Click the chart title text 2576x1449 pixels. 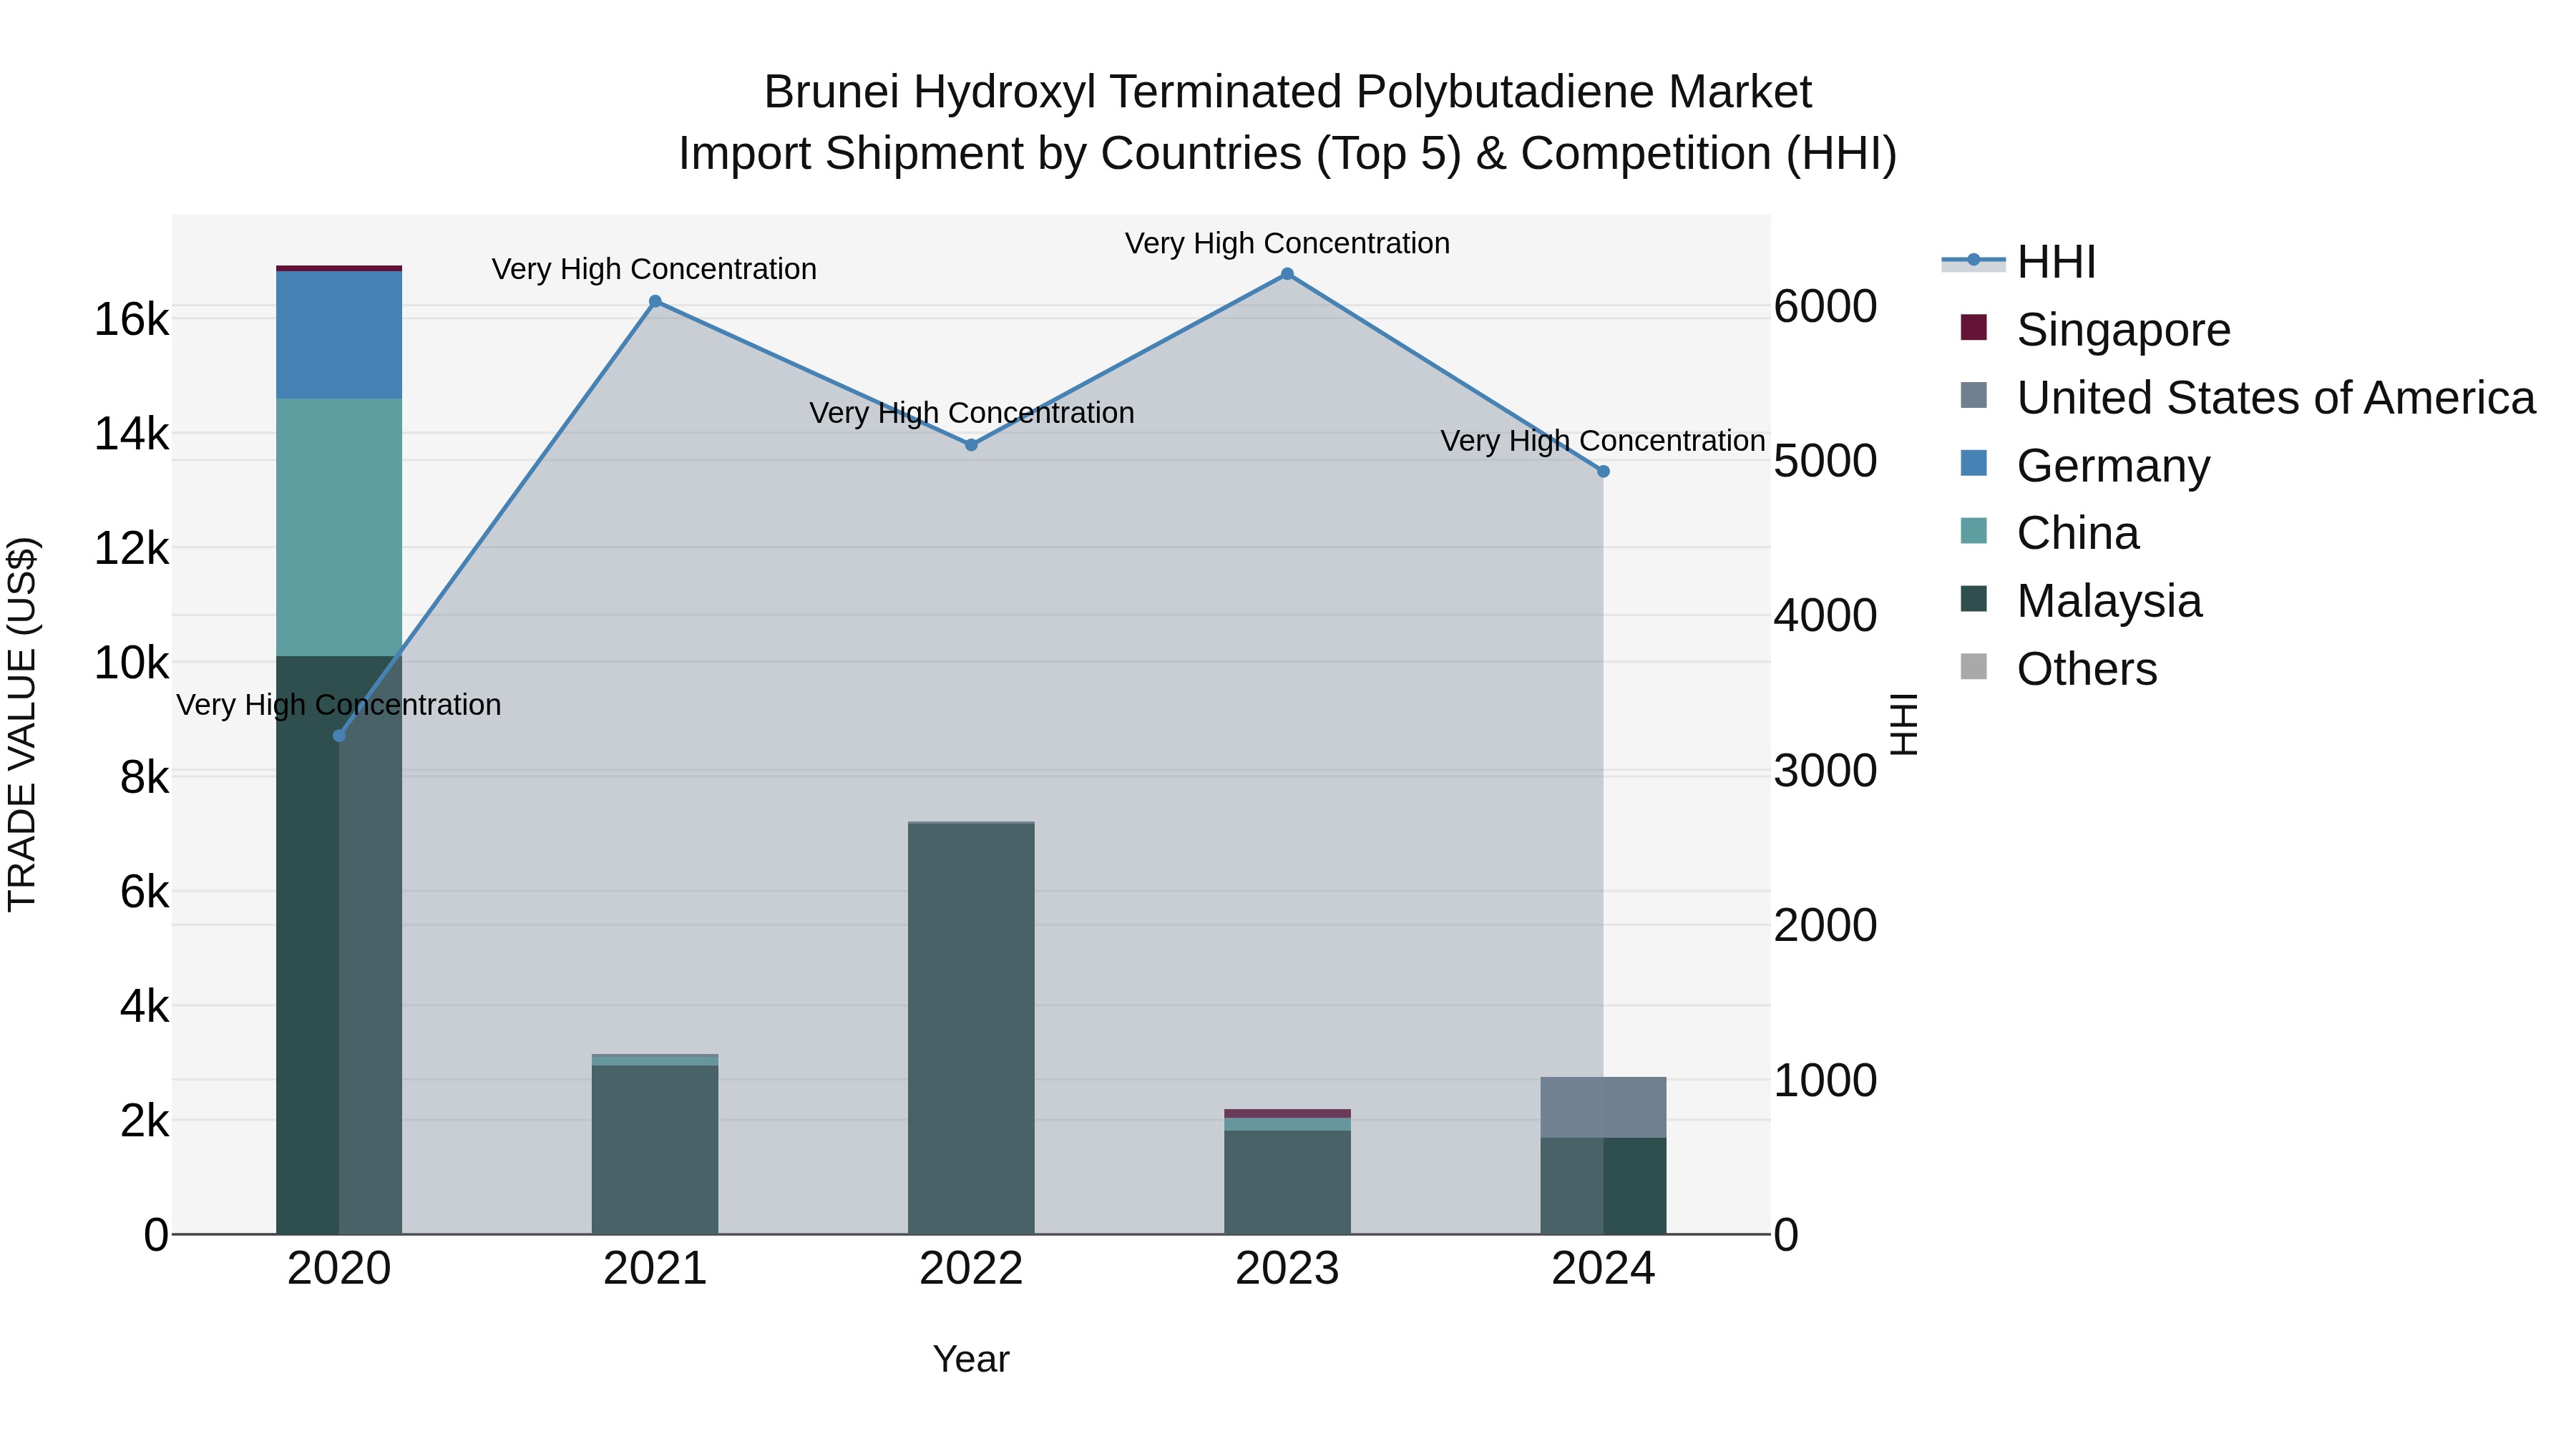[x=1287, y=122]
